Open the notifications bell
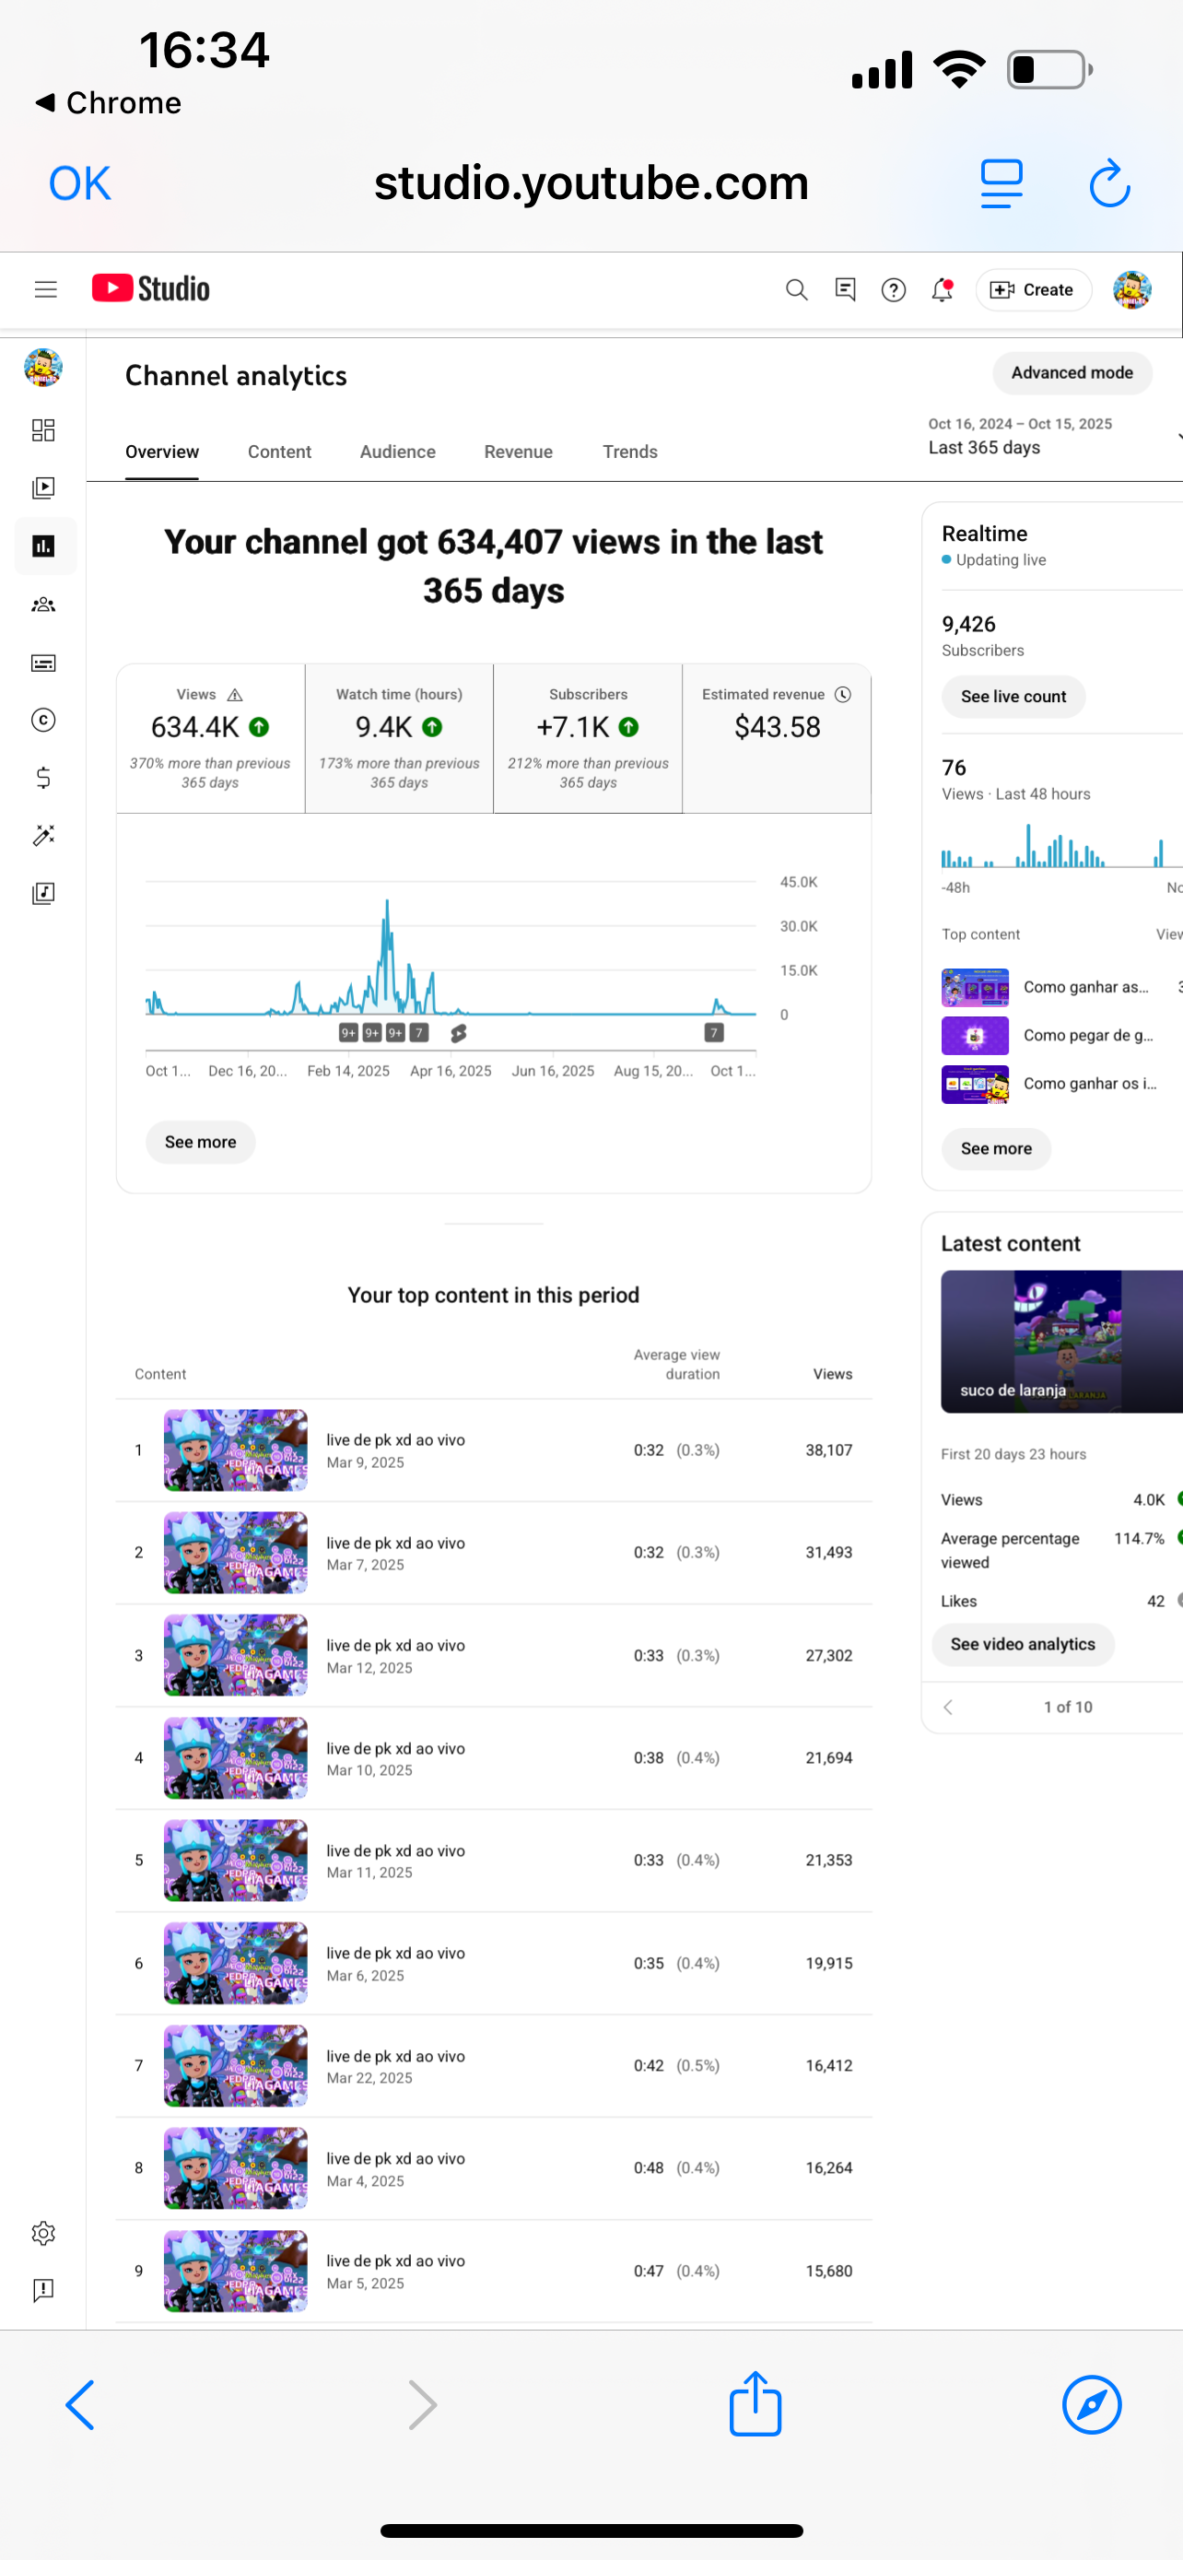This screenshot has width=1183, height=2560. pos(942,290)
